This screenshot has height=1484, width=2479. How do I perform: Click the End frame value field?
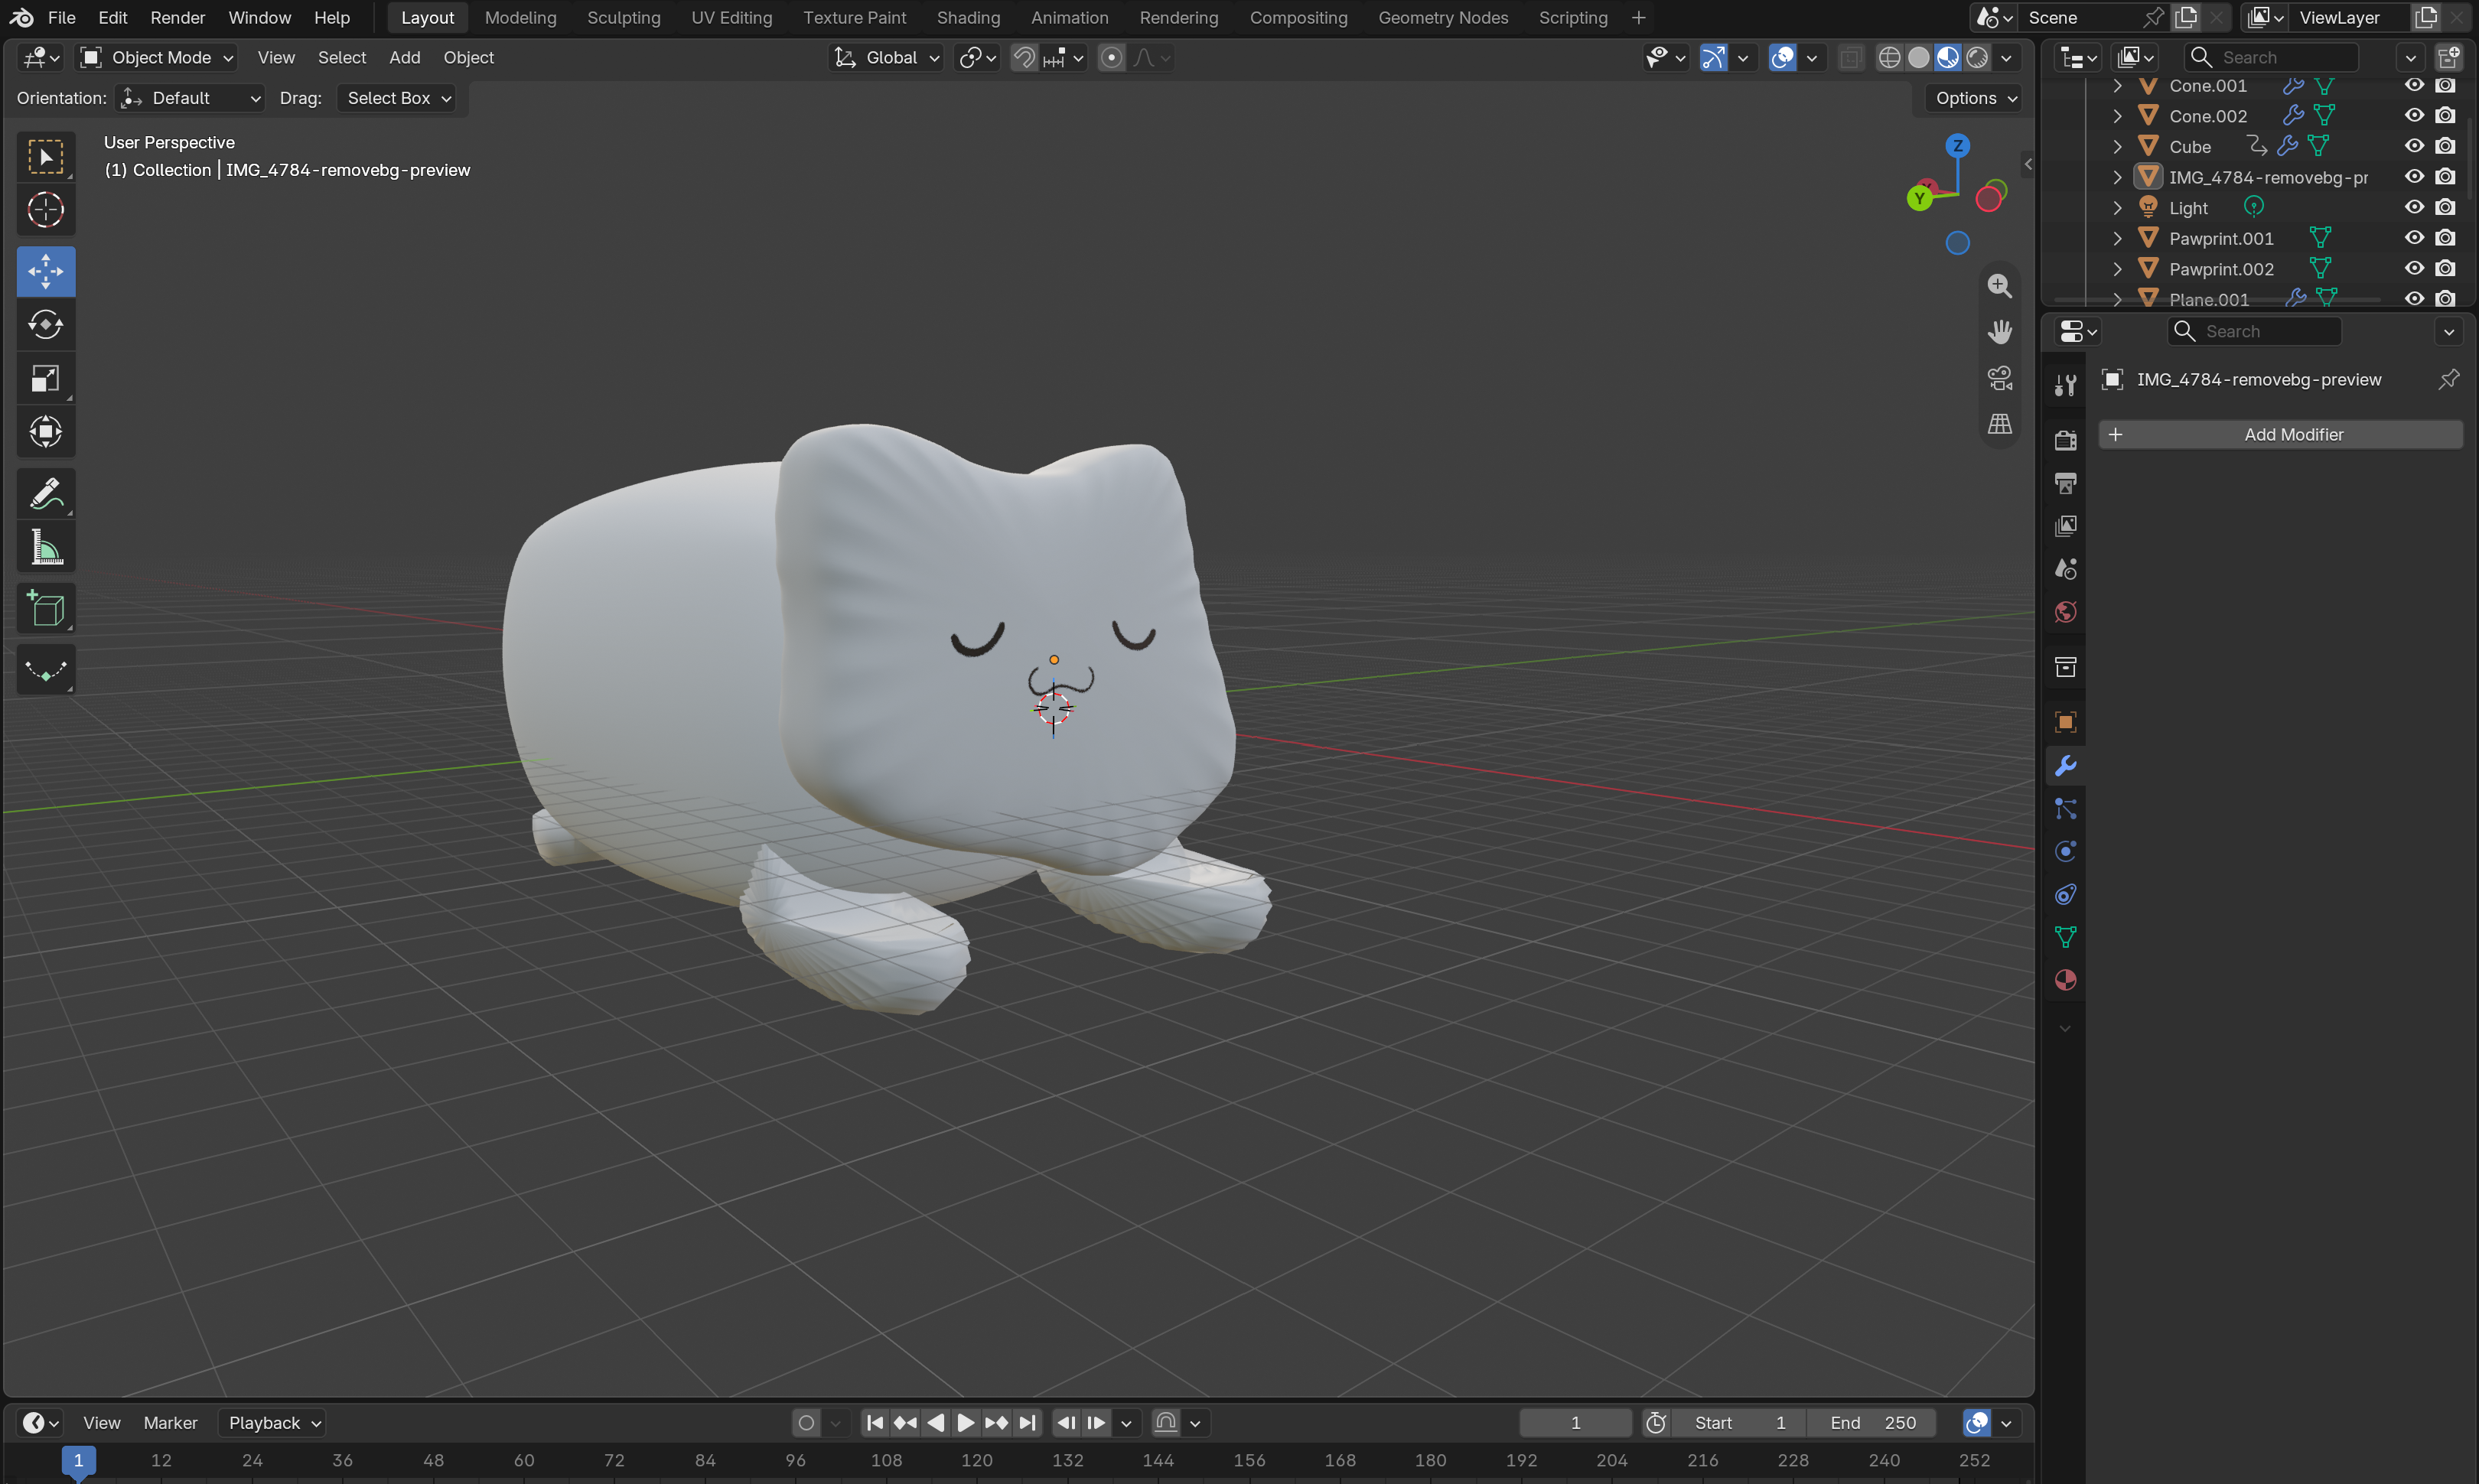[1871, 1422]
